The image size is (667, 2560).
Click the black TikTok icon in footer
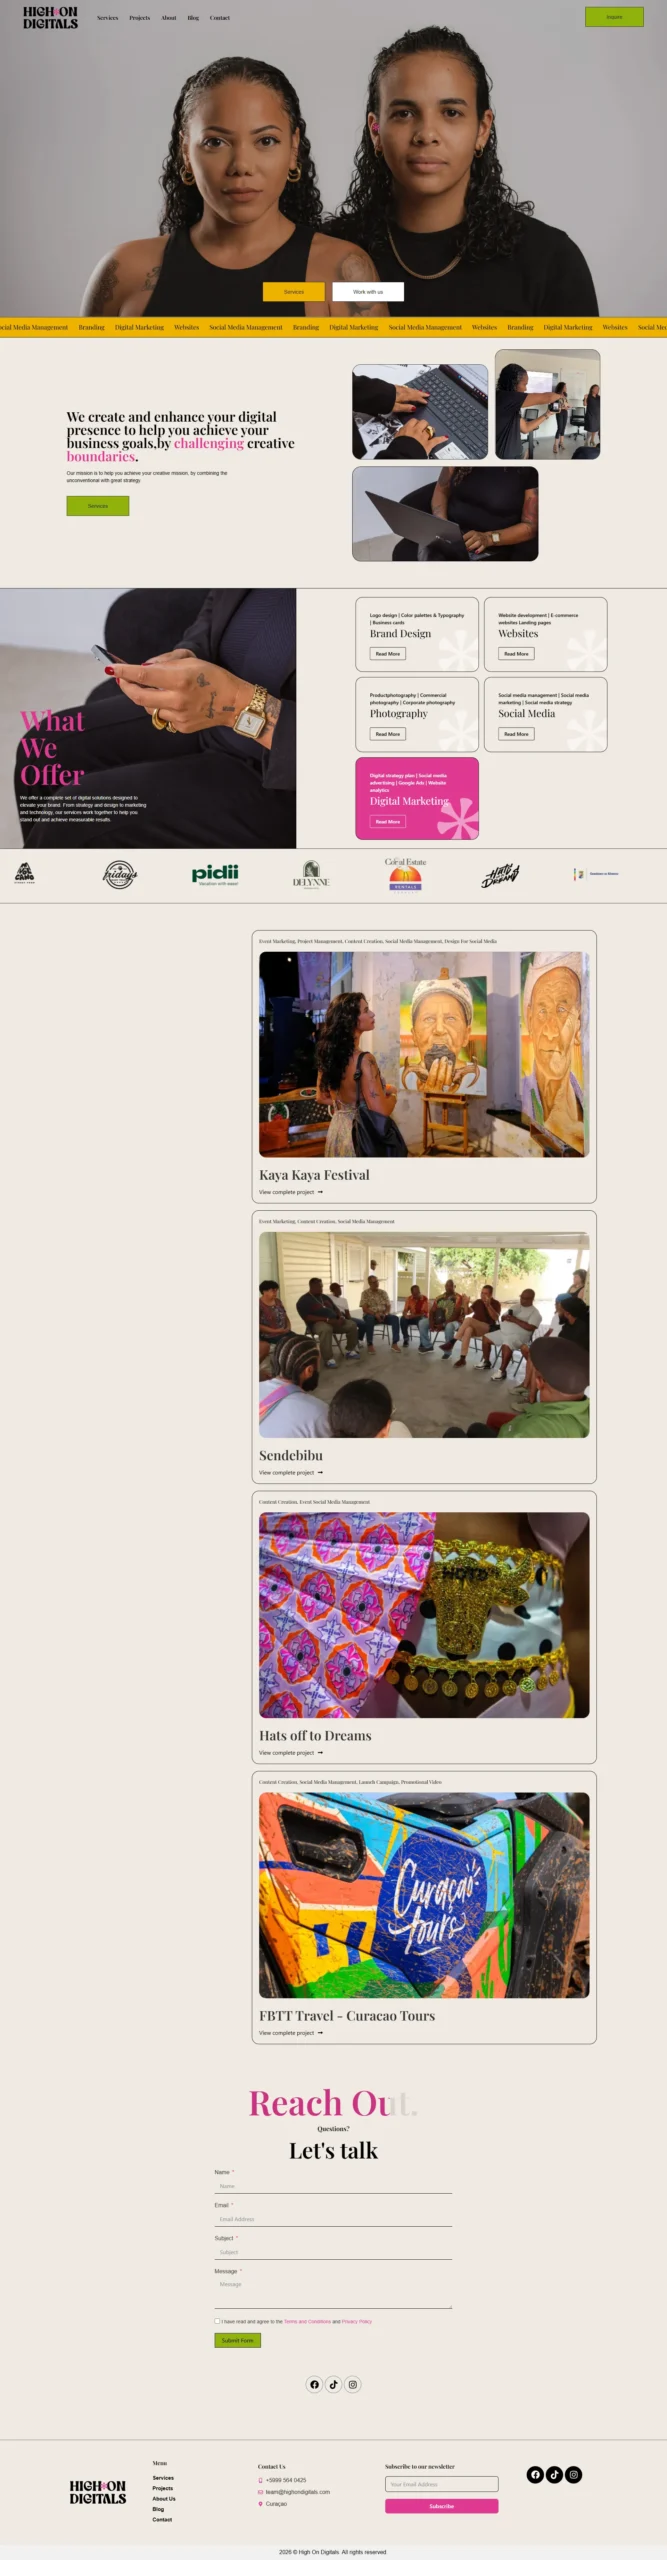[554, 2475]
